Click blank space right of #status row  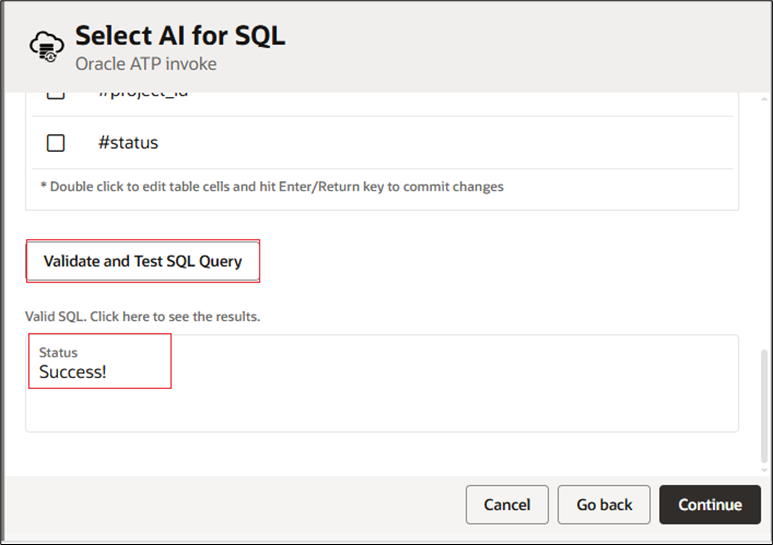pyautogui.click(x=450, y=143)
